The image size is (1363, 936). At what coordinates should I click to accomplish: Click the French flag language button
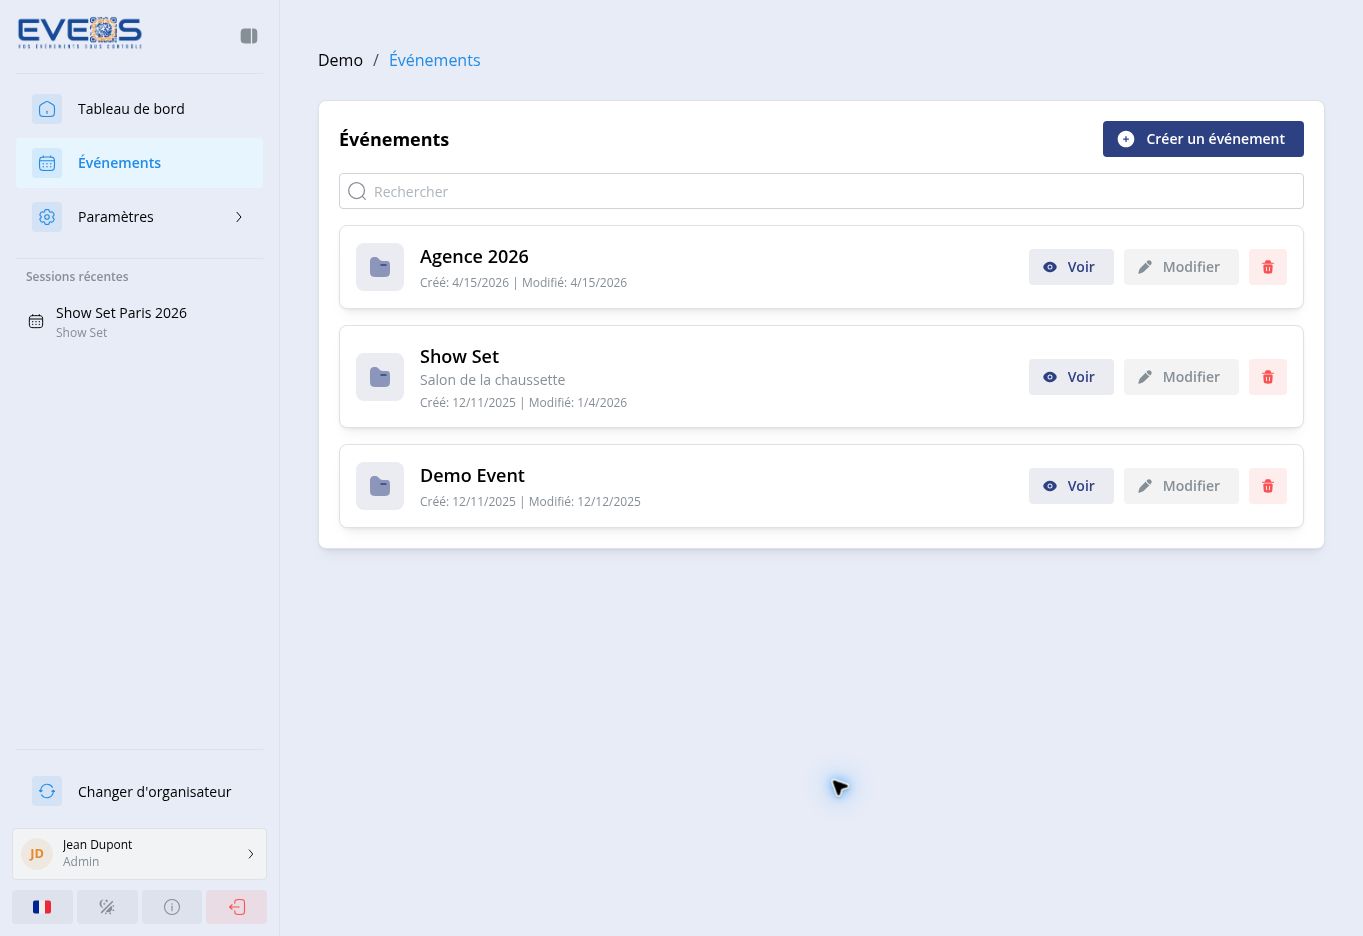pos(42,907)
